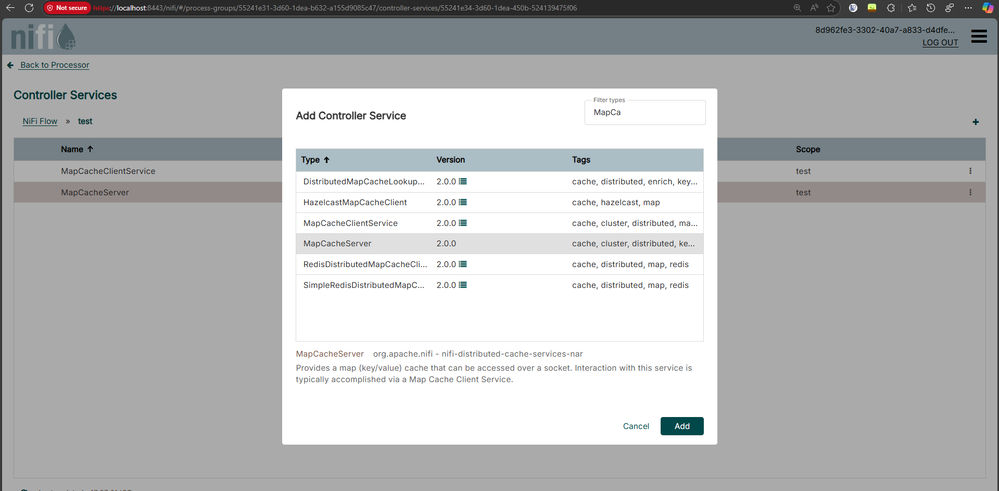This screenshot has width=999, height=491.
Task: Open options menu for MapCacheServer service row
Action: 970,192
